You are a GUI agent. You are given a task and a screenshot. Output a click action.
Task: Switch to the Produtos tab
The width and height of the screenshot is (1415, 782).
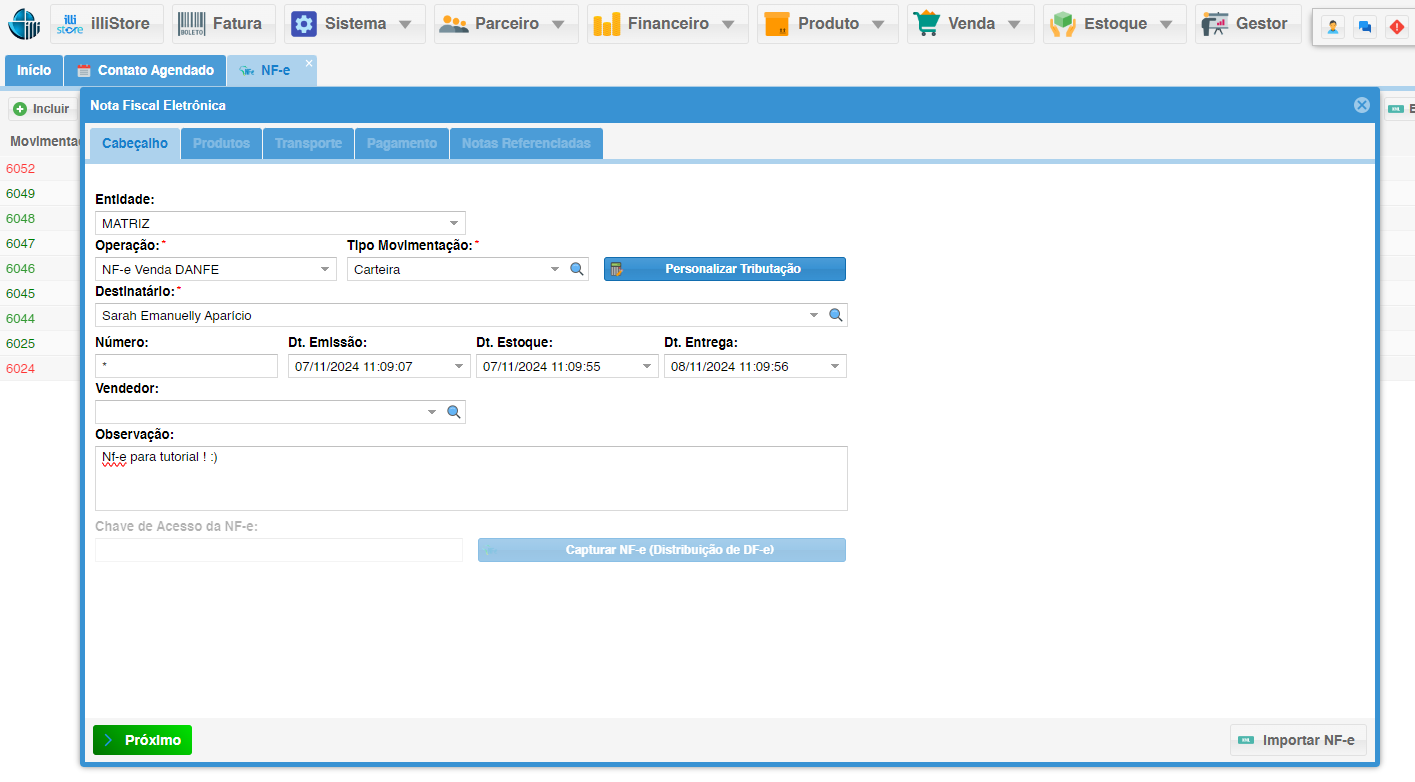221,143
